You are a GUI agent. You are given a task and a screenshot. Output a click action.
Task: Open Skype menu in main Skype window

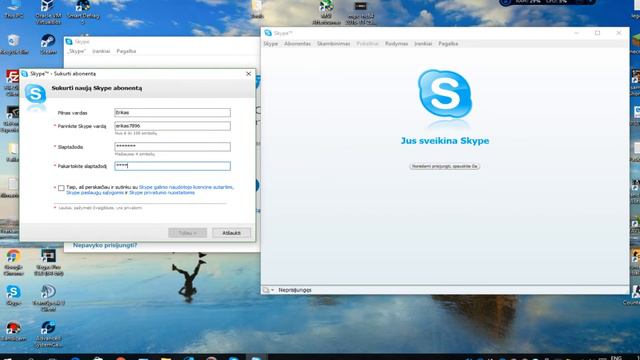(x=270, y=43)
